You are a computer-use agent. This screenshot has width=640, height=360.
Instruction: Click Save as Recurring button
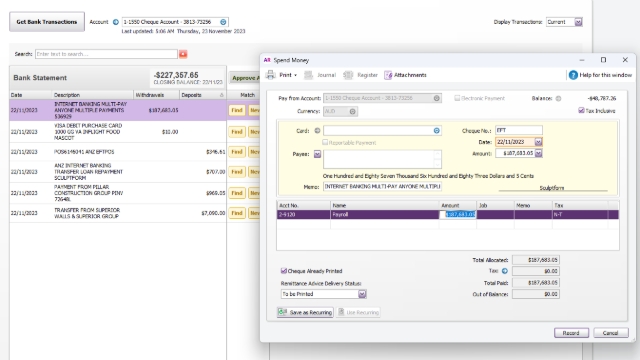(305, 312)
